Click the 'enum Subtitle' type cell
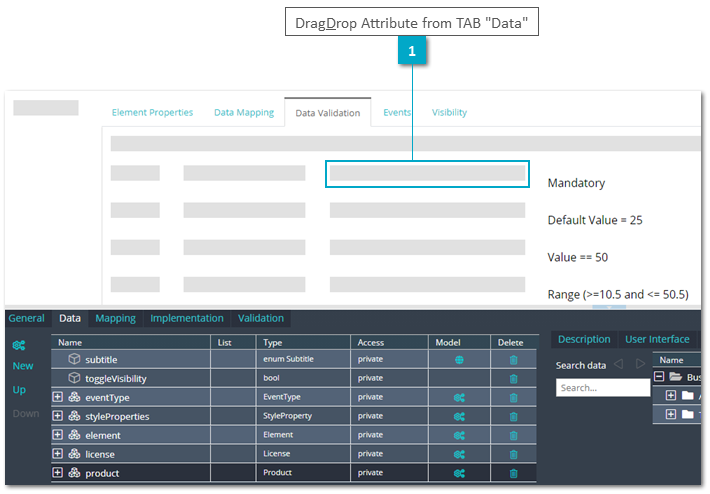The image size is (710, 494). [x=303, y=359]
